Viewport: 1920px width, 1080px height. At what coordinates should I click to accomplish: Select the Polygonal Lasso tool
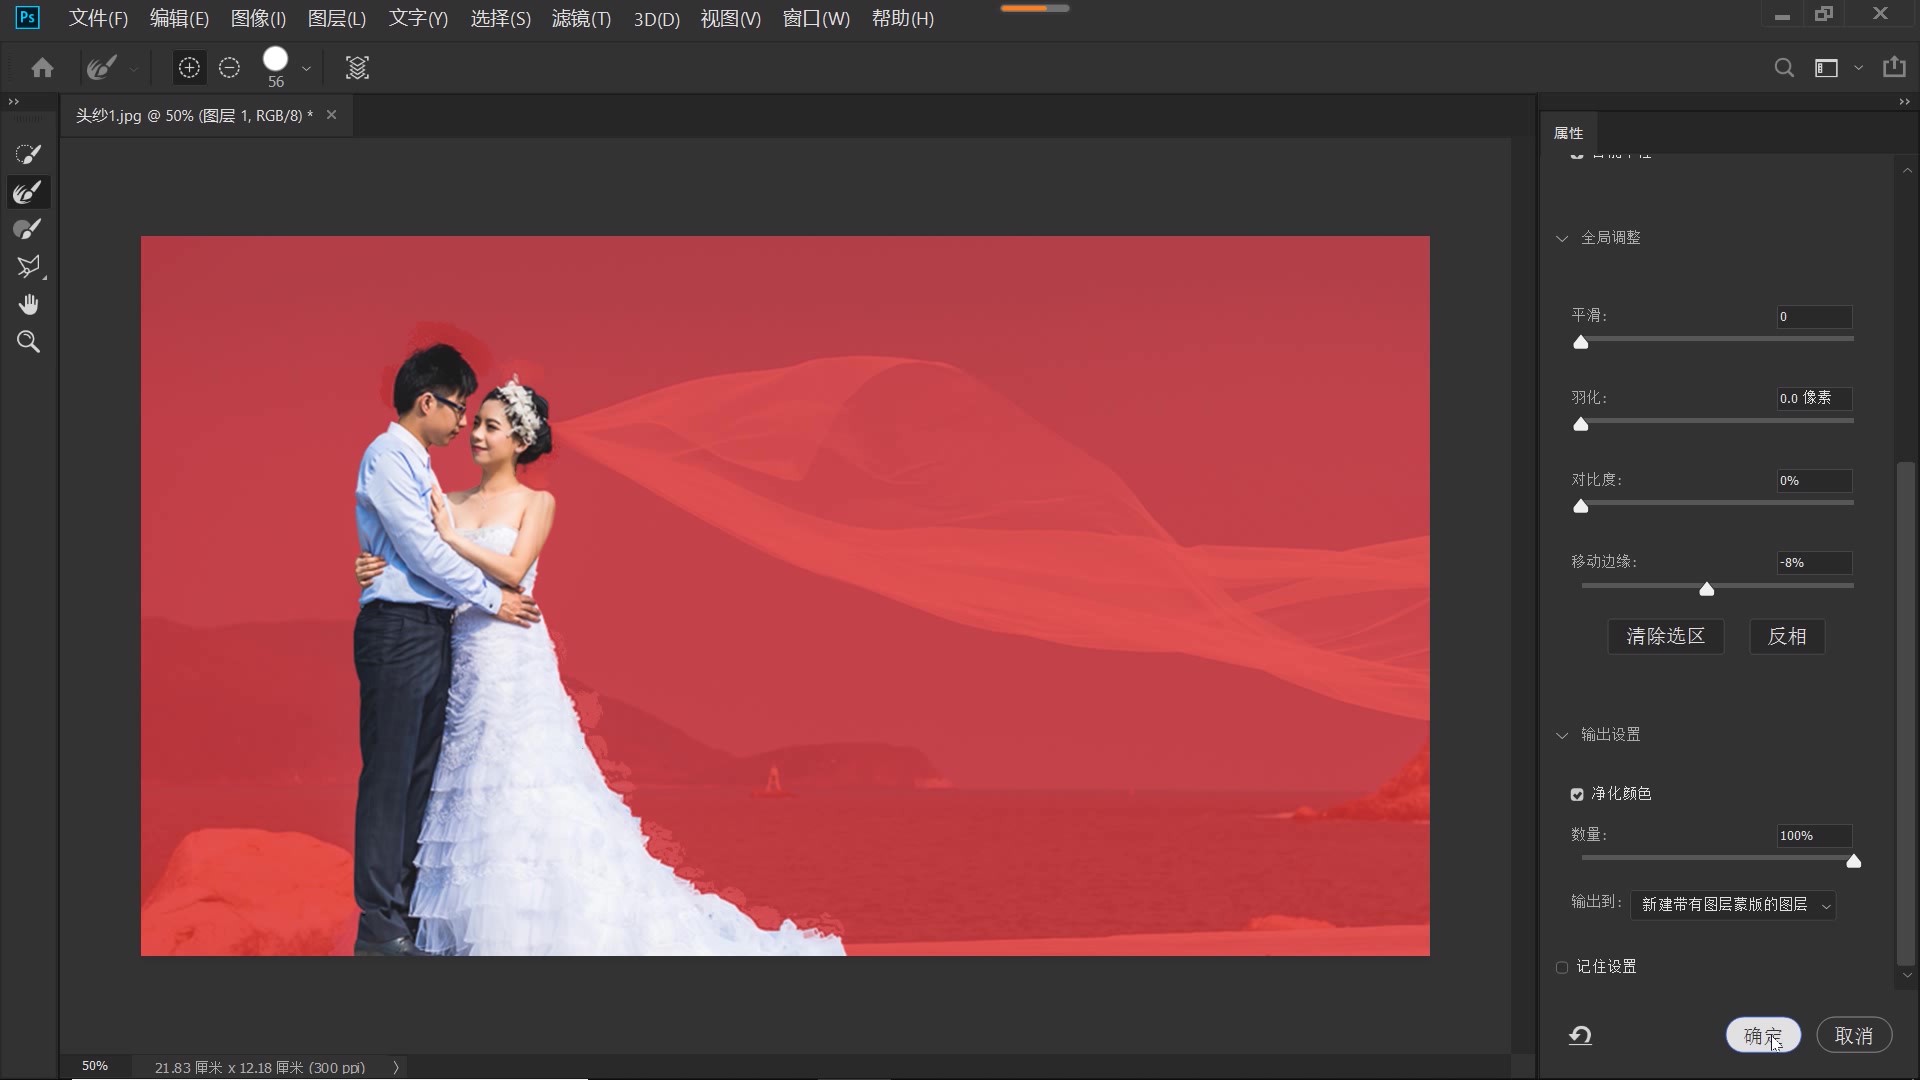(x=28, y=266)
